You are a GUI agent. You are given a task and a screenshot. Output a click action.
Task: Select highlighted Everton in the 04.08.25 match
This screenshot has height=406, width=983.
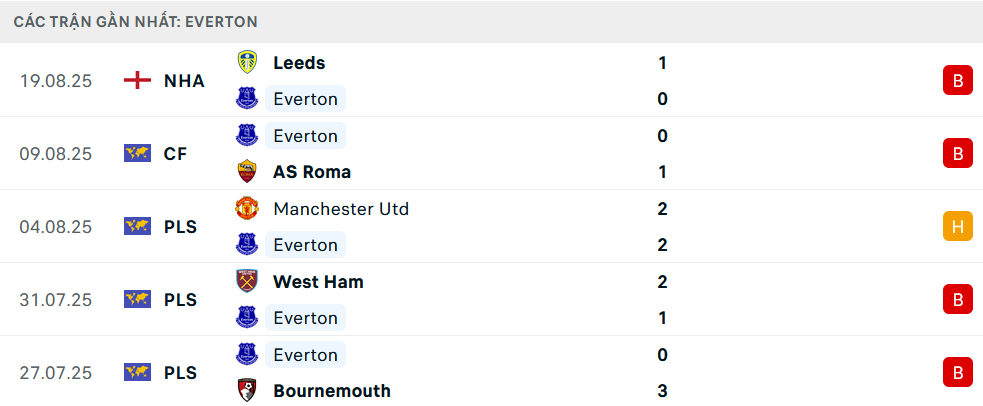[x=305, y=245]
